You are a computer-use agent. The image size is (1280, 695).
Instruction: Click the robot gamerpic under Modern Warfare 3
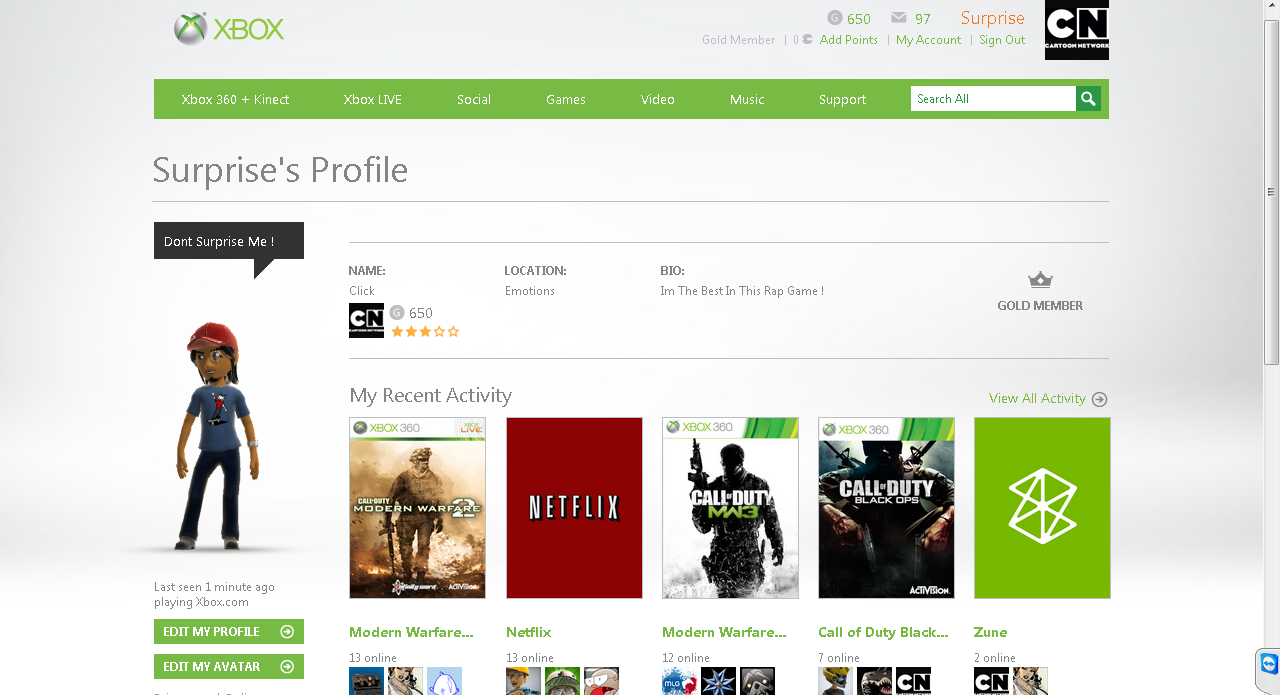(757, 681)
